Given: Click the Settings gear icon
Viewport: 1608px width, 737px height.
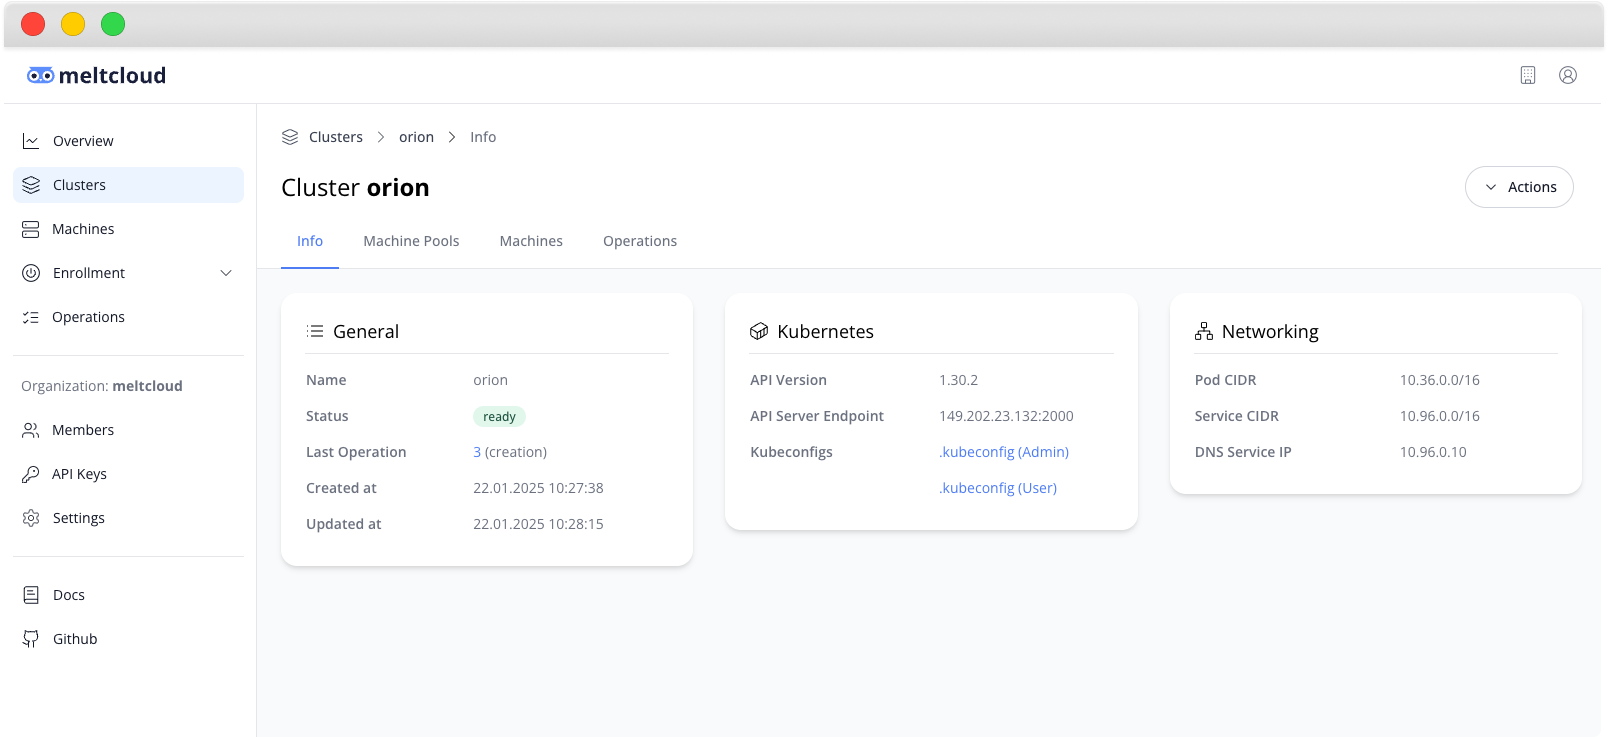Looking at the screenshot, I should pyautogui.click(x=31, y=518).
